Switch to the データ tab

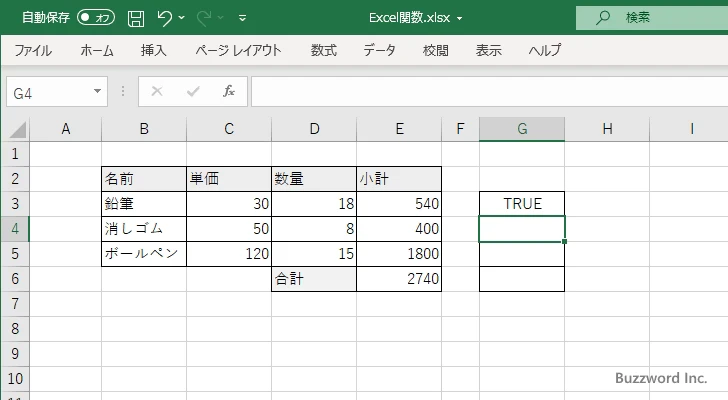pos(379,50)
